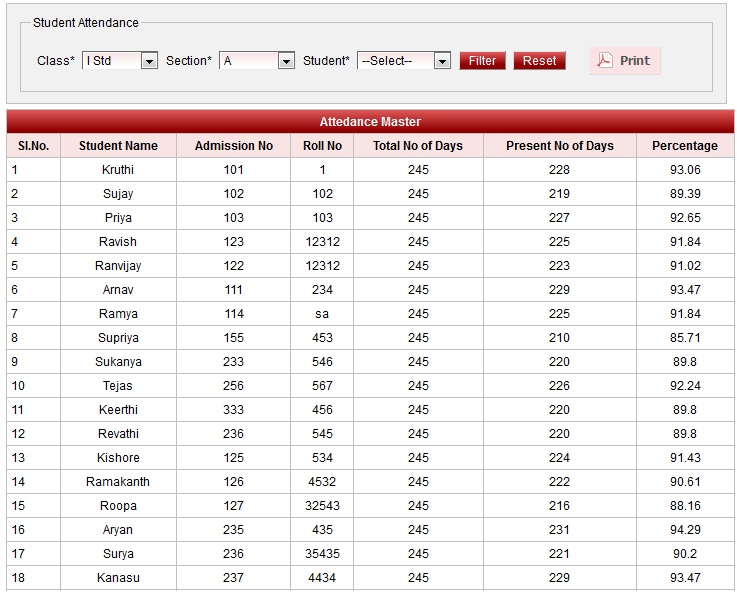This screenshot has height=592, width=737.
Task: Click the Student Name column header
Action: pos(118,146)
